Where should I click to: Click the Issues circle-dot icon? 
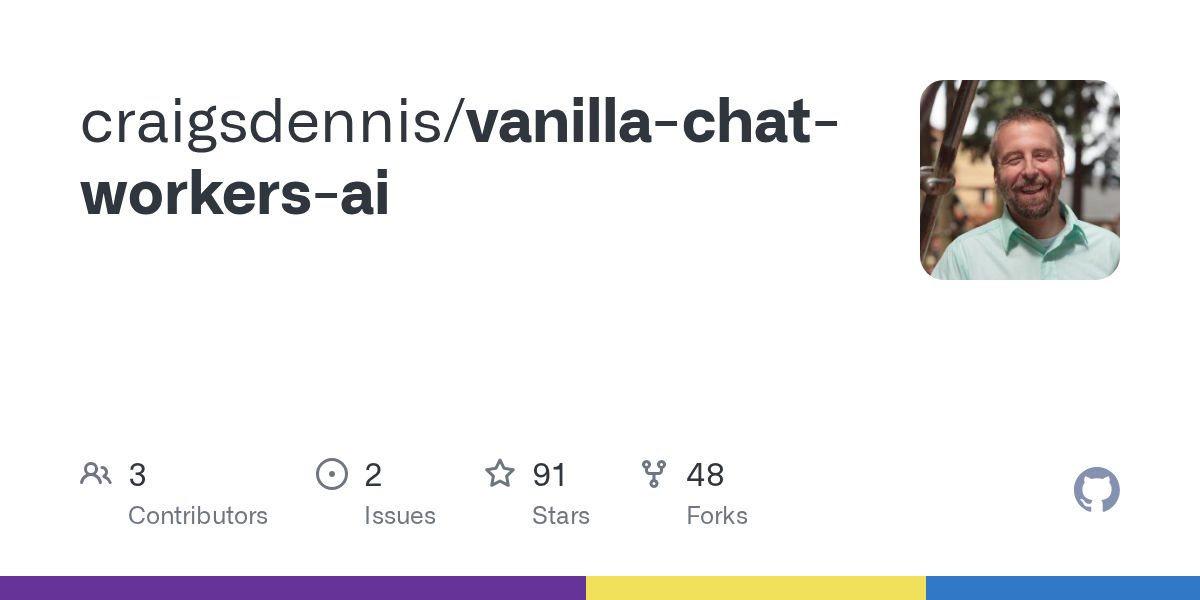click(332, 474)
